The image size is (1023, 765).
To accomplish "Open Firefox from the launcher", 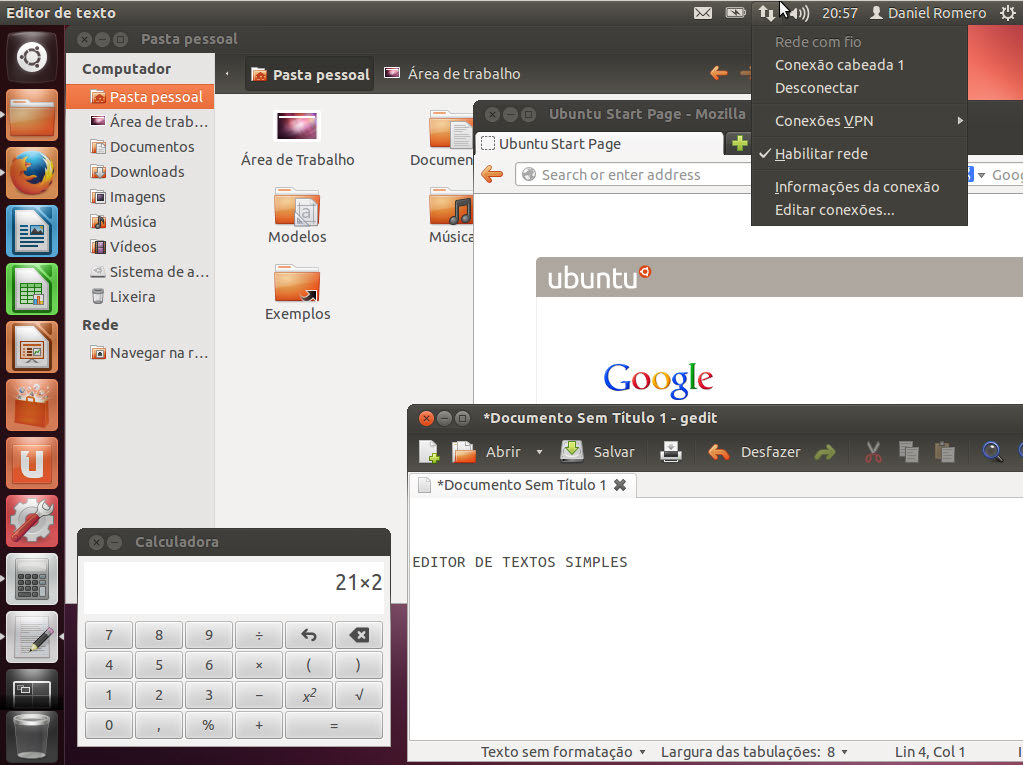I will point(32,174).
